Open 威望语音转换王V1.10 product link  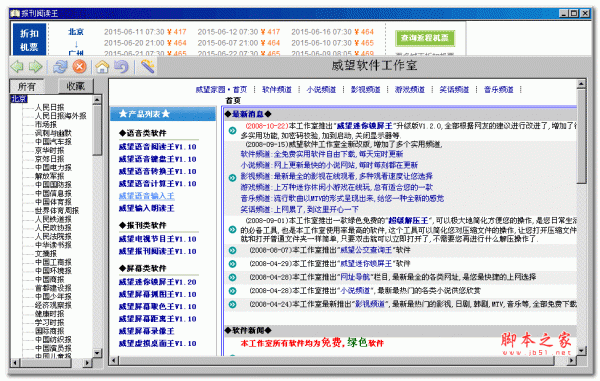[157, 171]
